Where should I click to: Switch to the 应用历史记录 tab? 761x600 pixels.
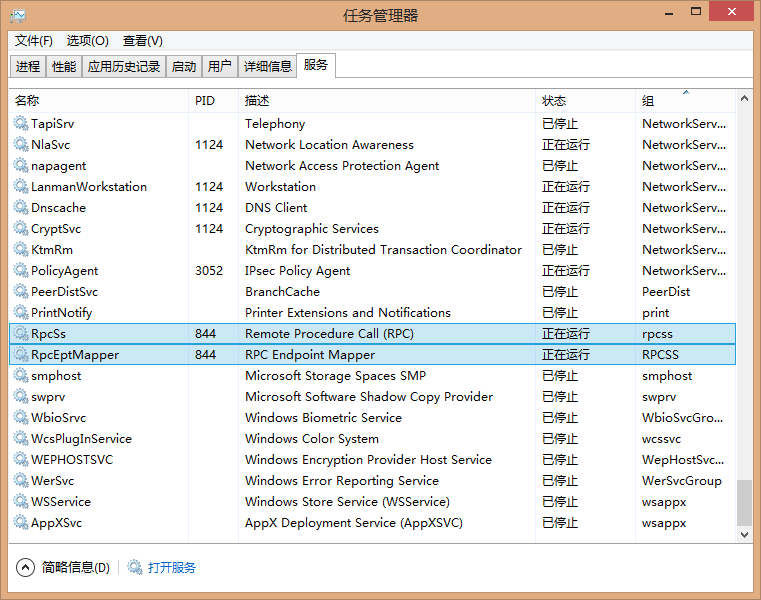124,67
